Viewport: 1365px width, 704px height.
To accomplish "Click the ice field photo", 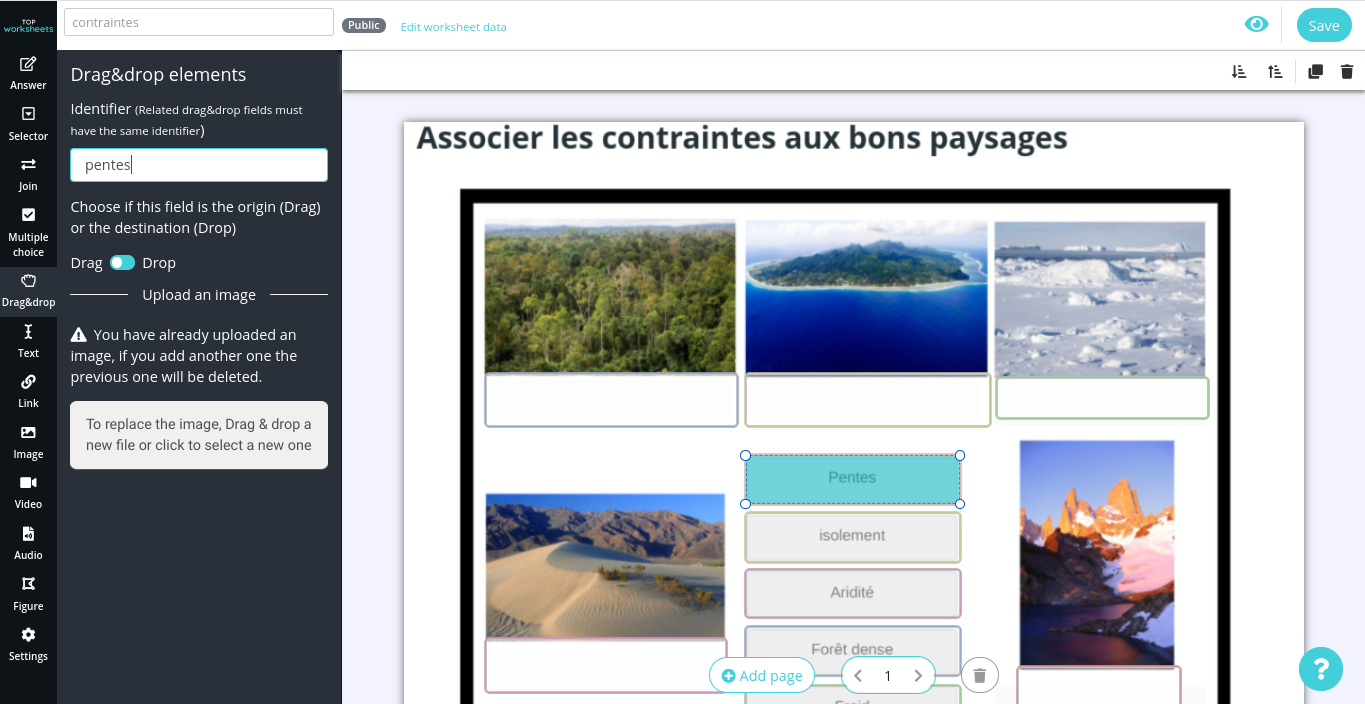I will tap(1100, 299).
